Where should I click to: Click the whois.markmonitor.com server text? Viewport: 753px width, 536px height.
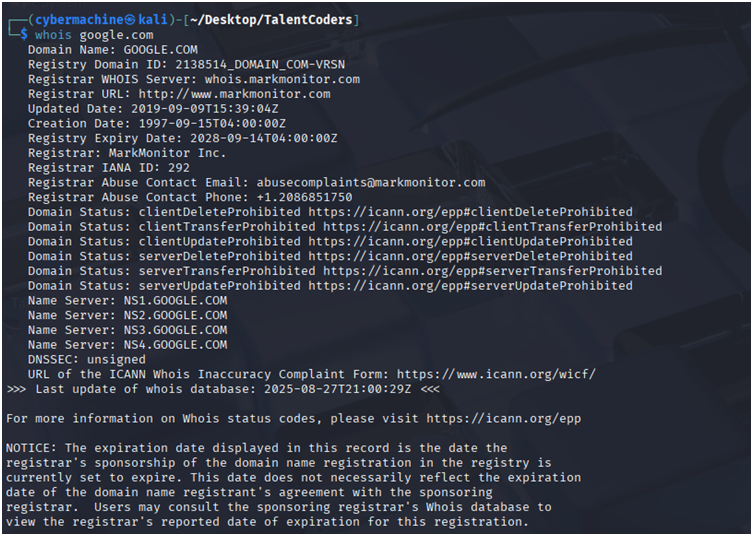click(282, 79)
